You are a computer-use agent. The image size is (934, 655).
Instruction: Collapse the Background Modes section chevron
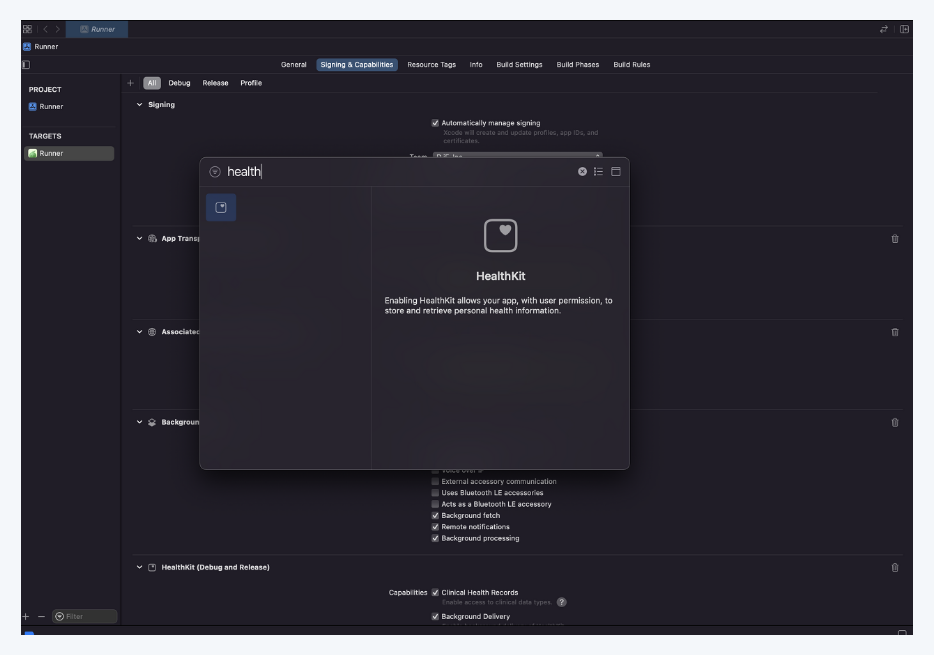pyautogui.click(x=139, y=422)
